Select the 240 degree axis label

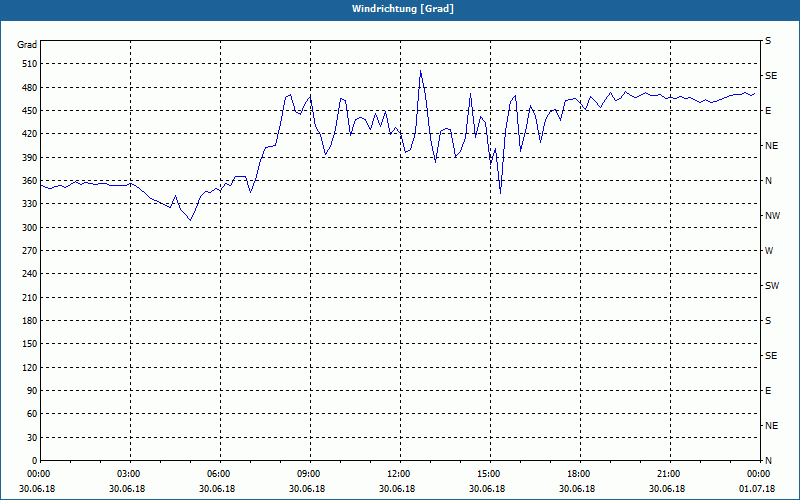coord(30,274)
